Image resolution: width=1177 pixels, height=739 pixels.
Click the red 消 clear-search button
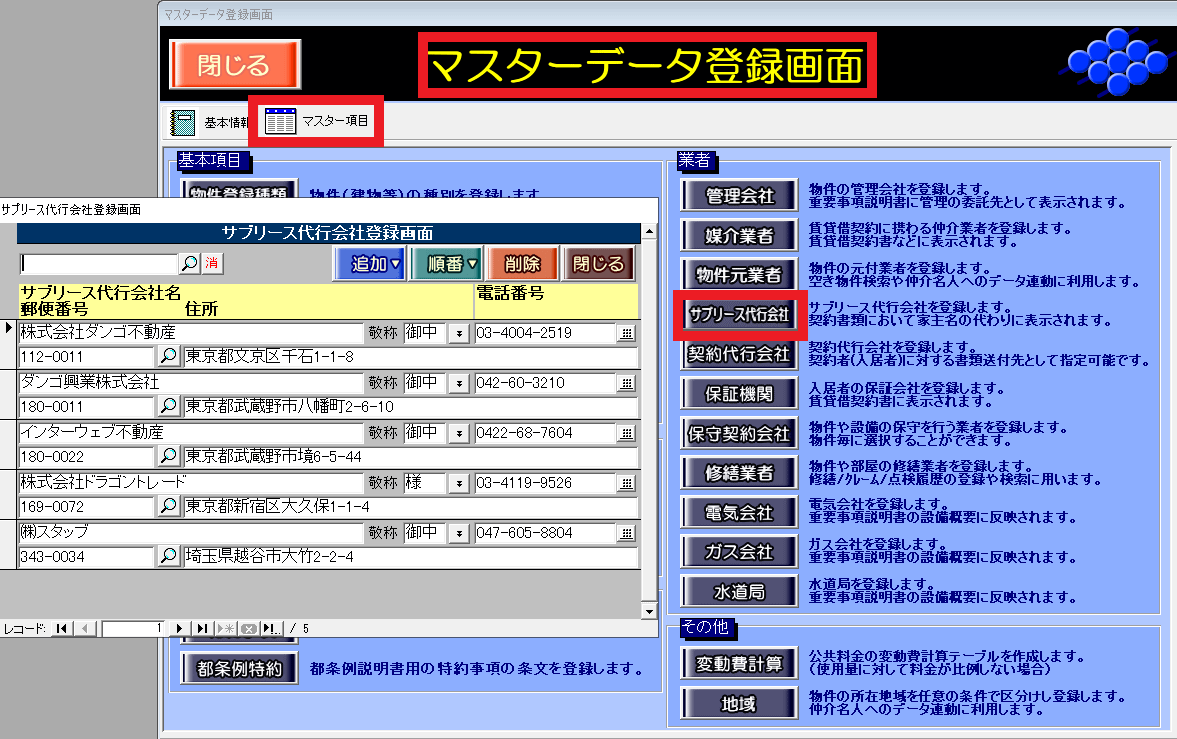(x=211, y=263)
